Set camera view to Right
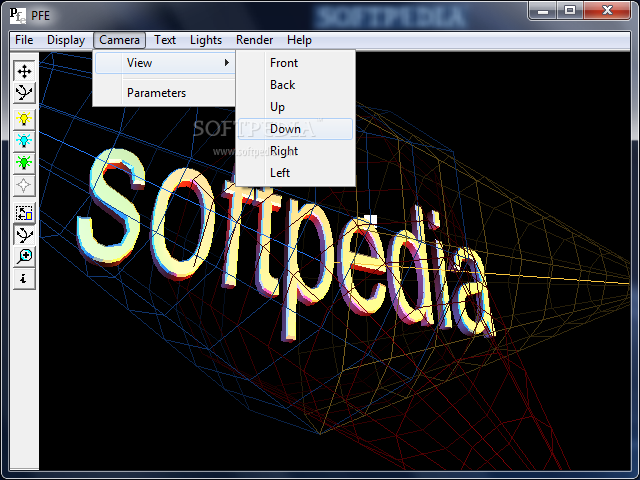 coord(295,151)
